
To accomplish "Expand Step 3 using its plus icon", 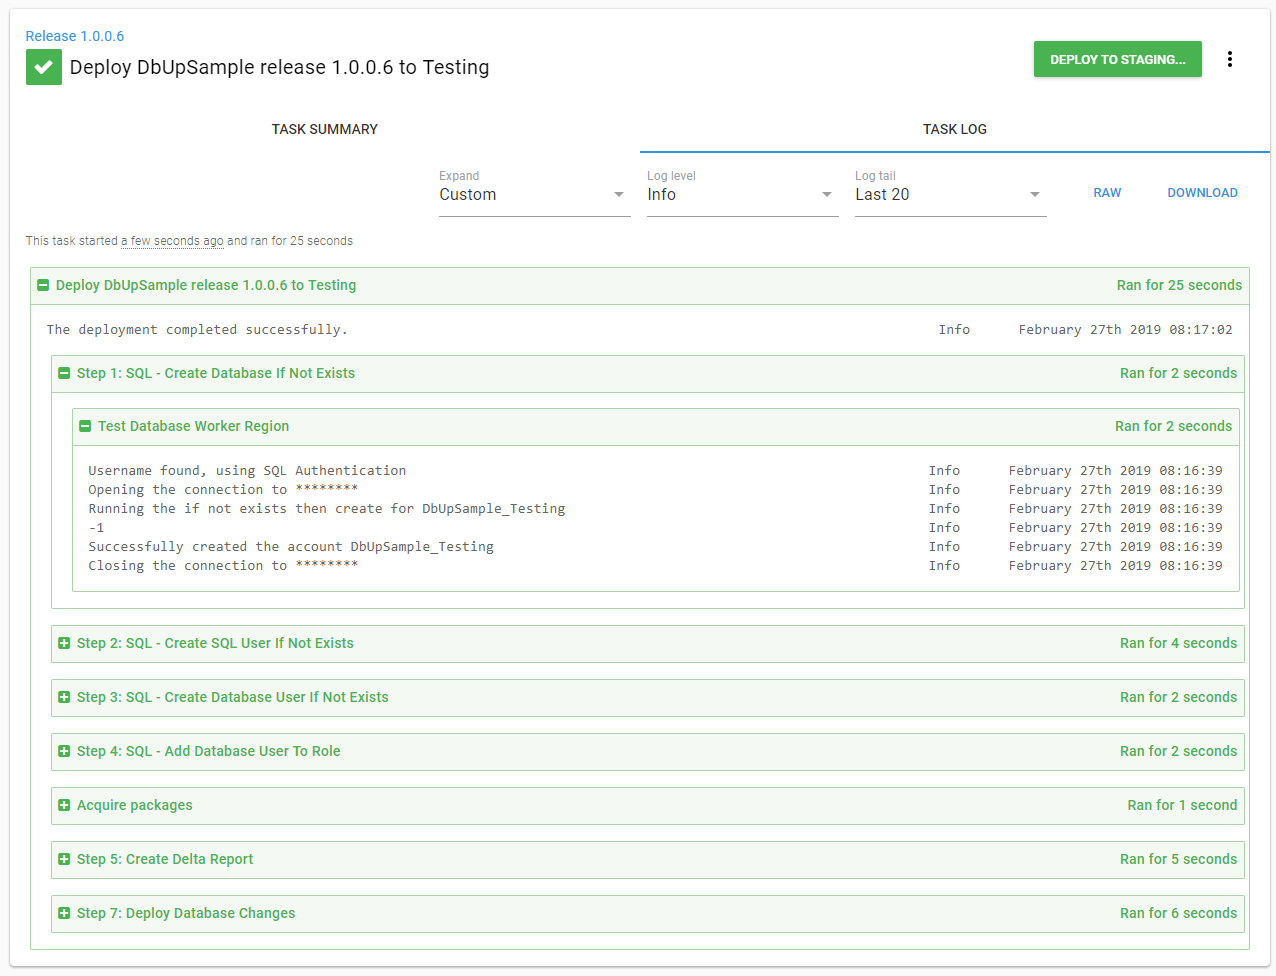I will pyautogui.click(x=64, y=698).
